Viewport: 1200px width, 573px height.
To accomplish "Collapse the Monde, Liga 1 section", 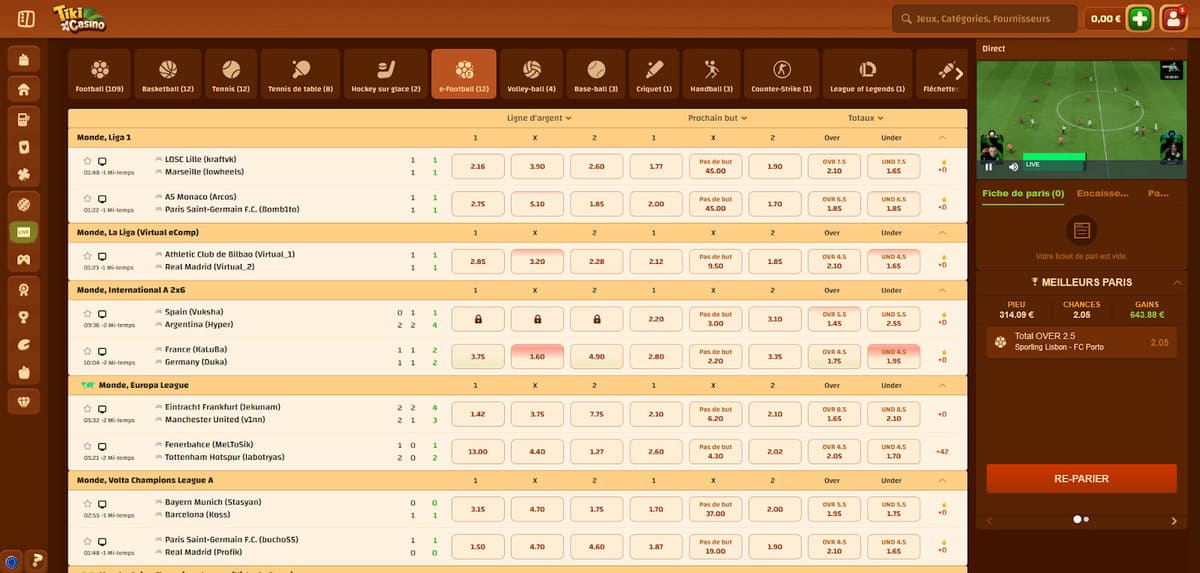I will [941, 137].
